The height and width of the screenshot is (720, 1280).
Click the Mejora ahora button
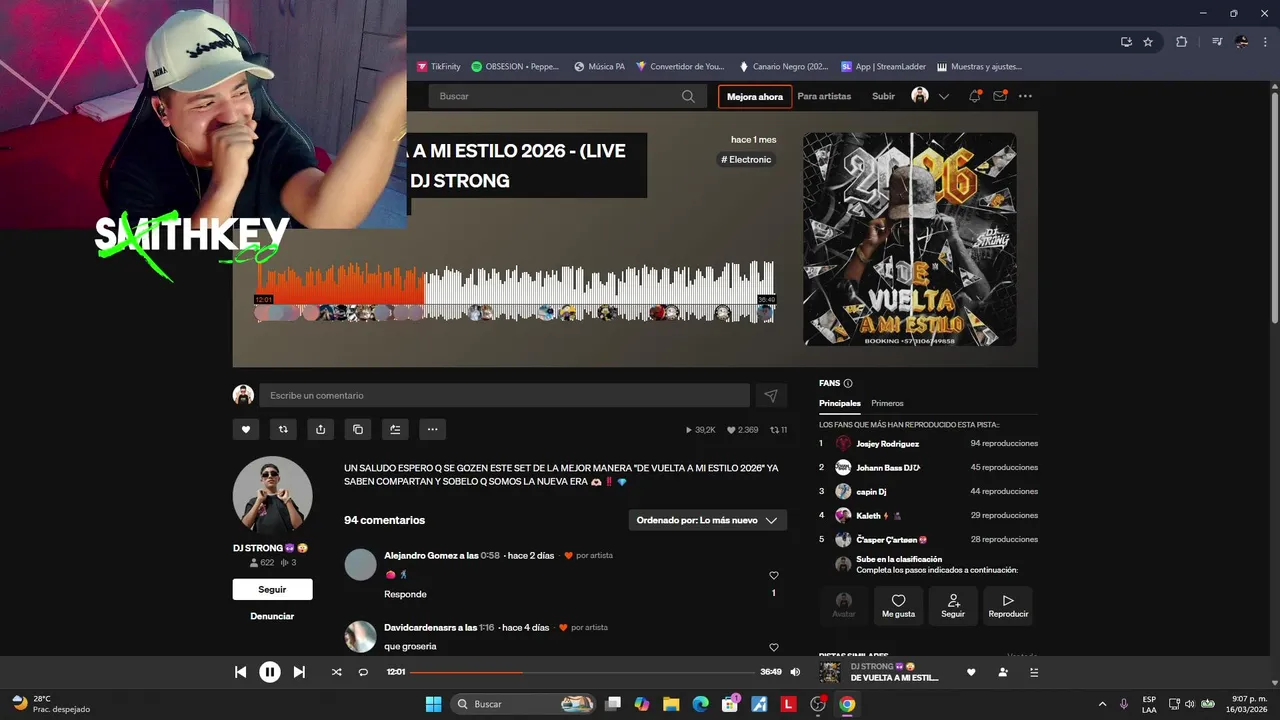pos(755,96)
